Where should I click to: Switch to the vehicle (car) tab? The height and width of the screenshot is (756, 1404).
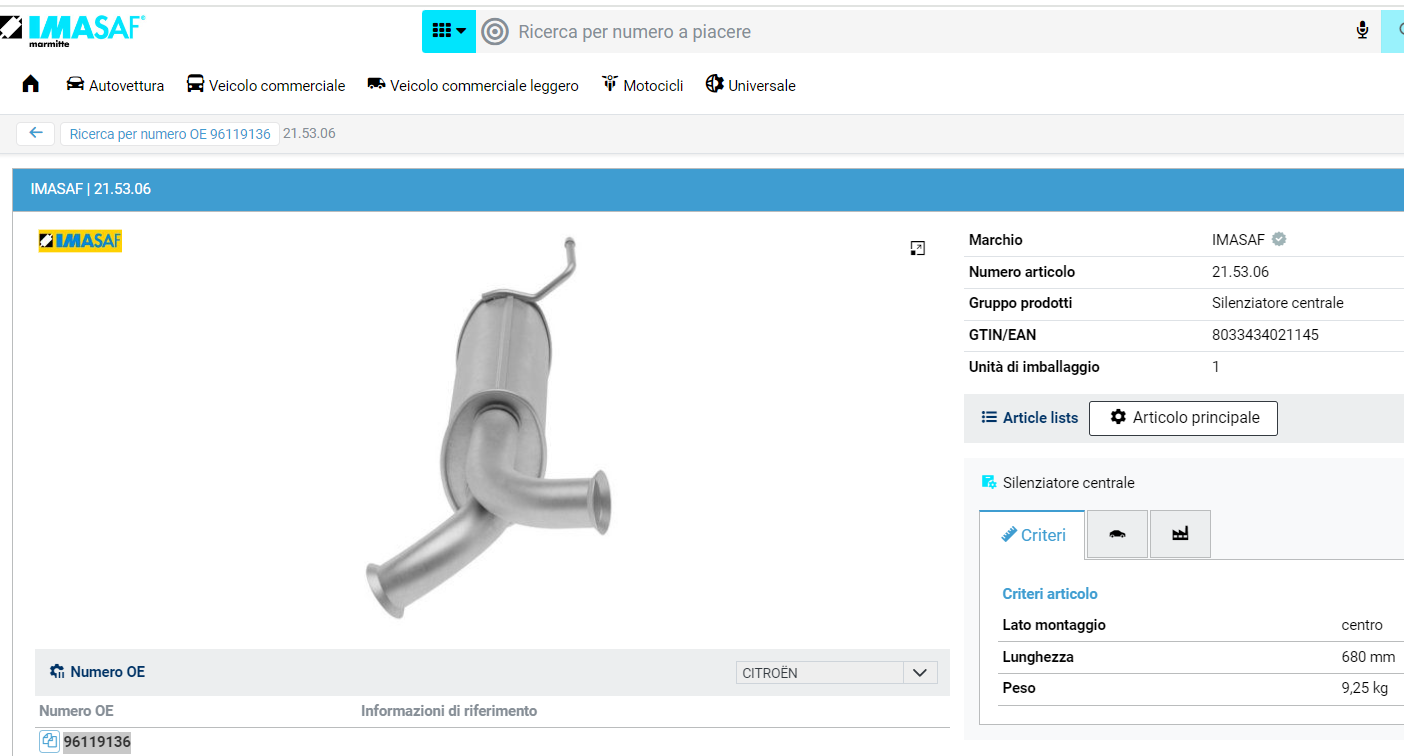point(1117,534)
